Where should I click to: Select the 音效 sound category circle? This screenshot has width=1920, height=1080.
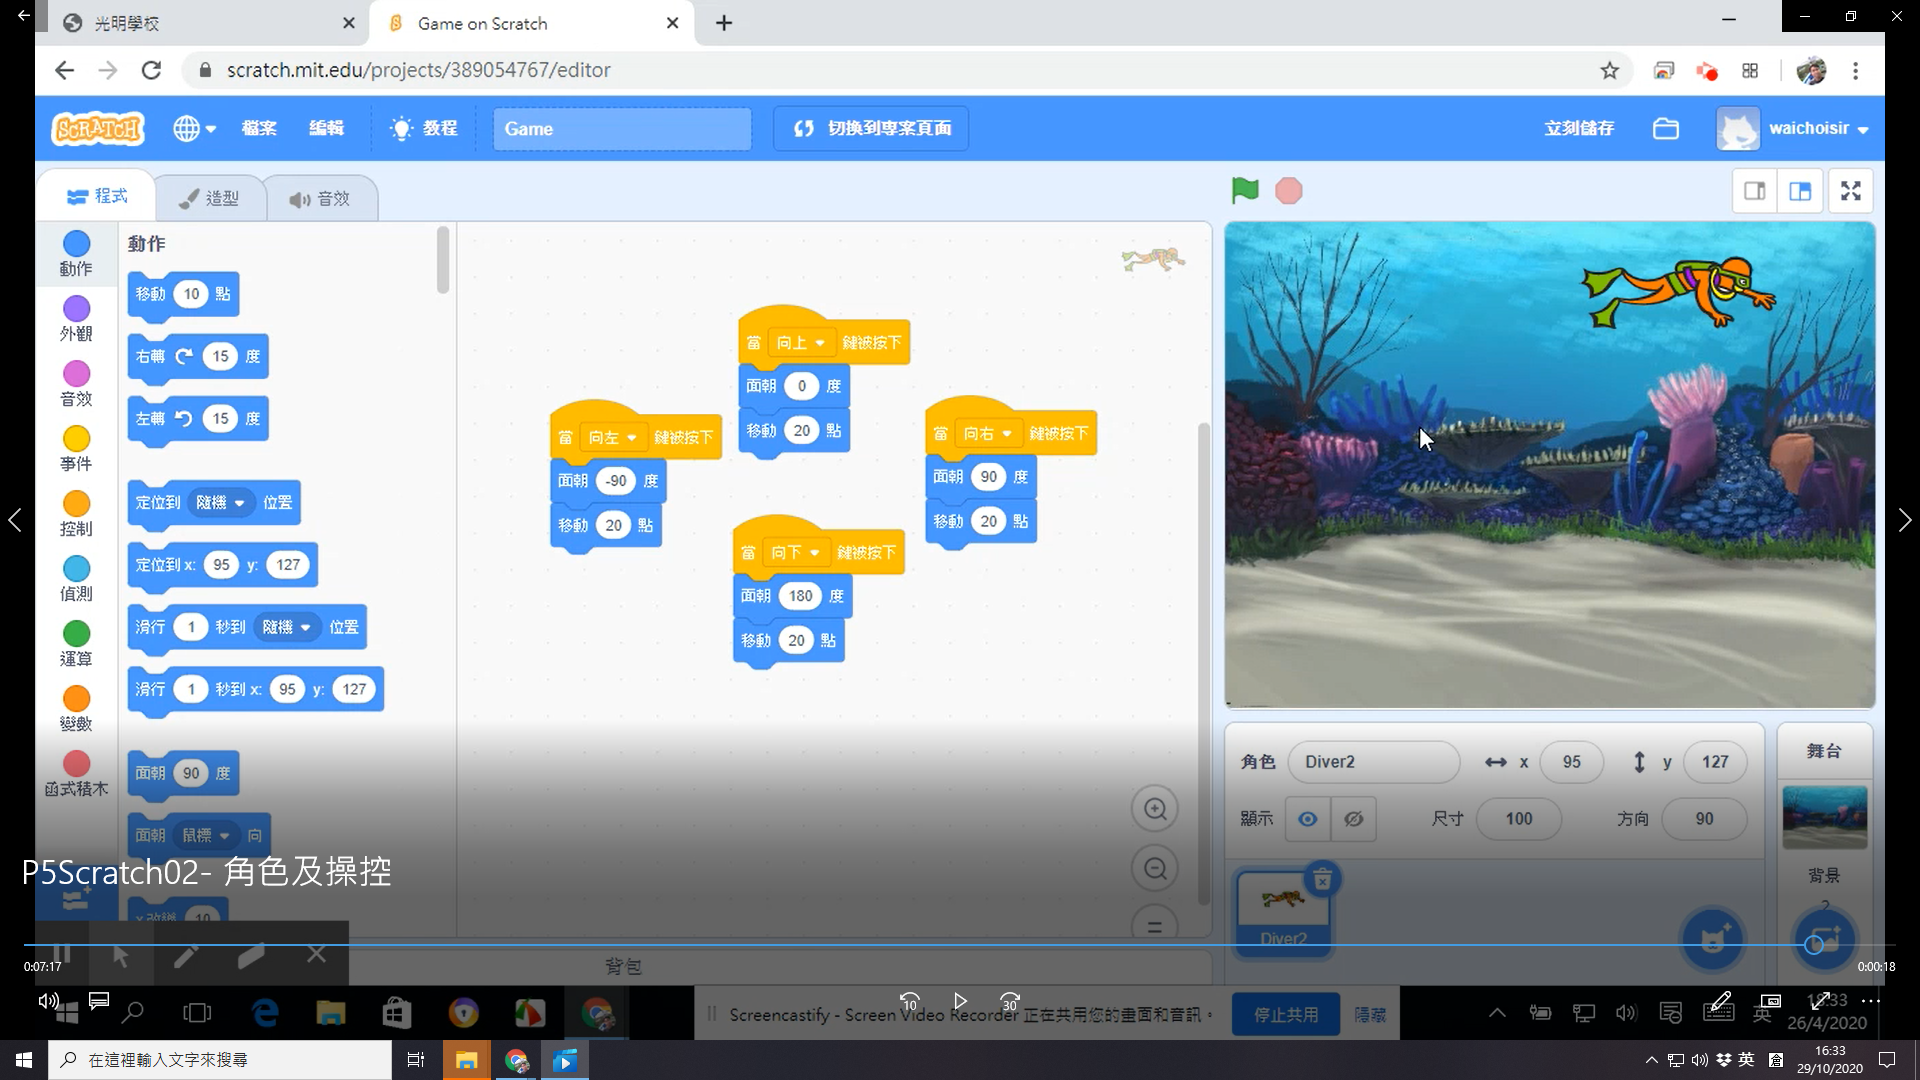76,373
